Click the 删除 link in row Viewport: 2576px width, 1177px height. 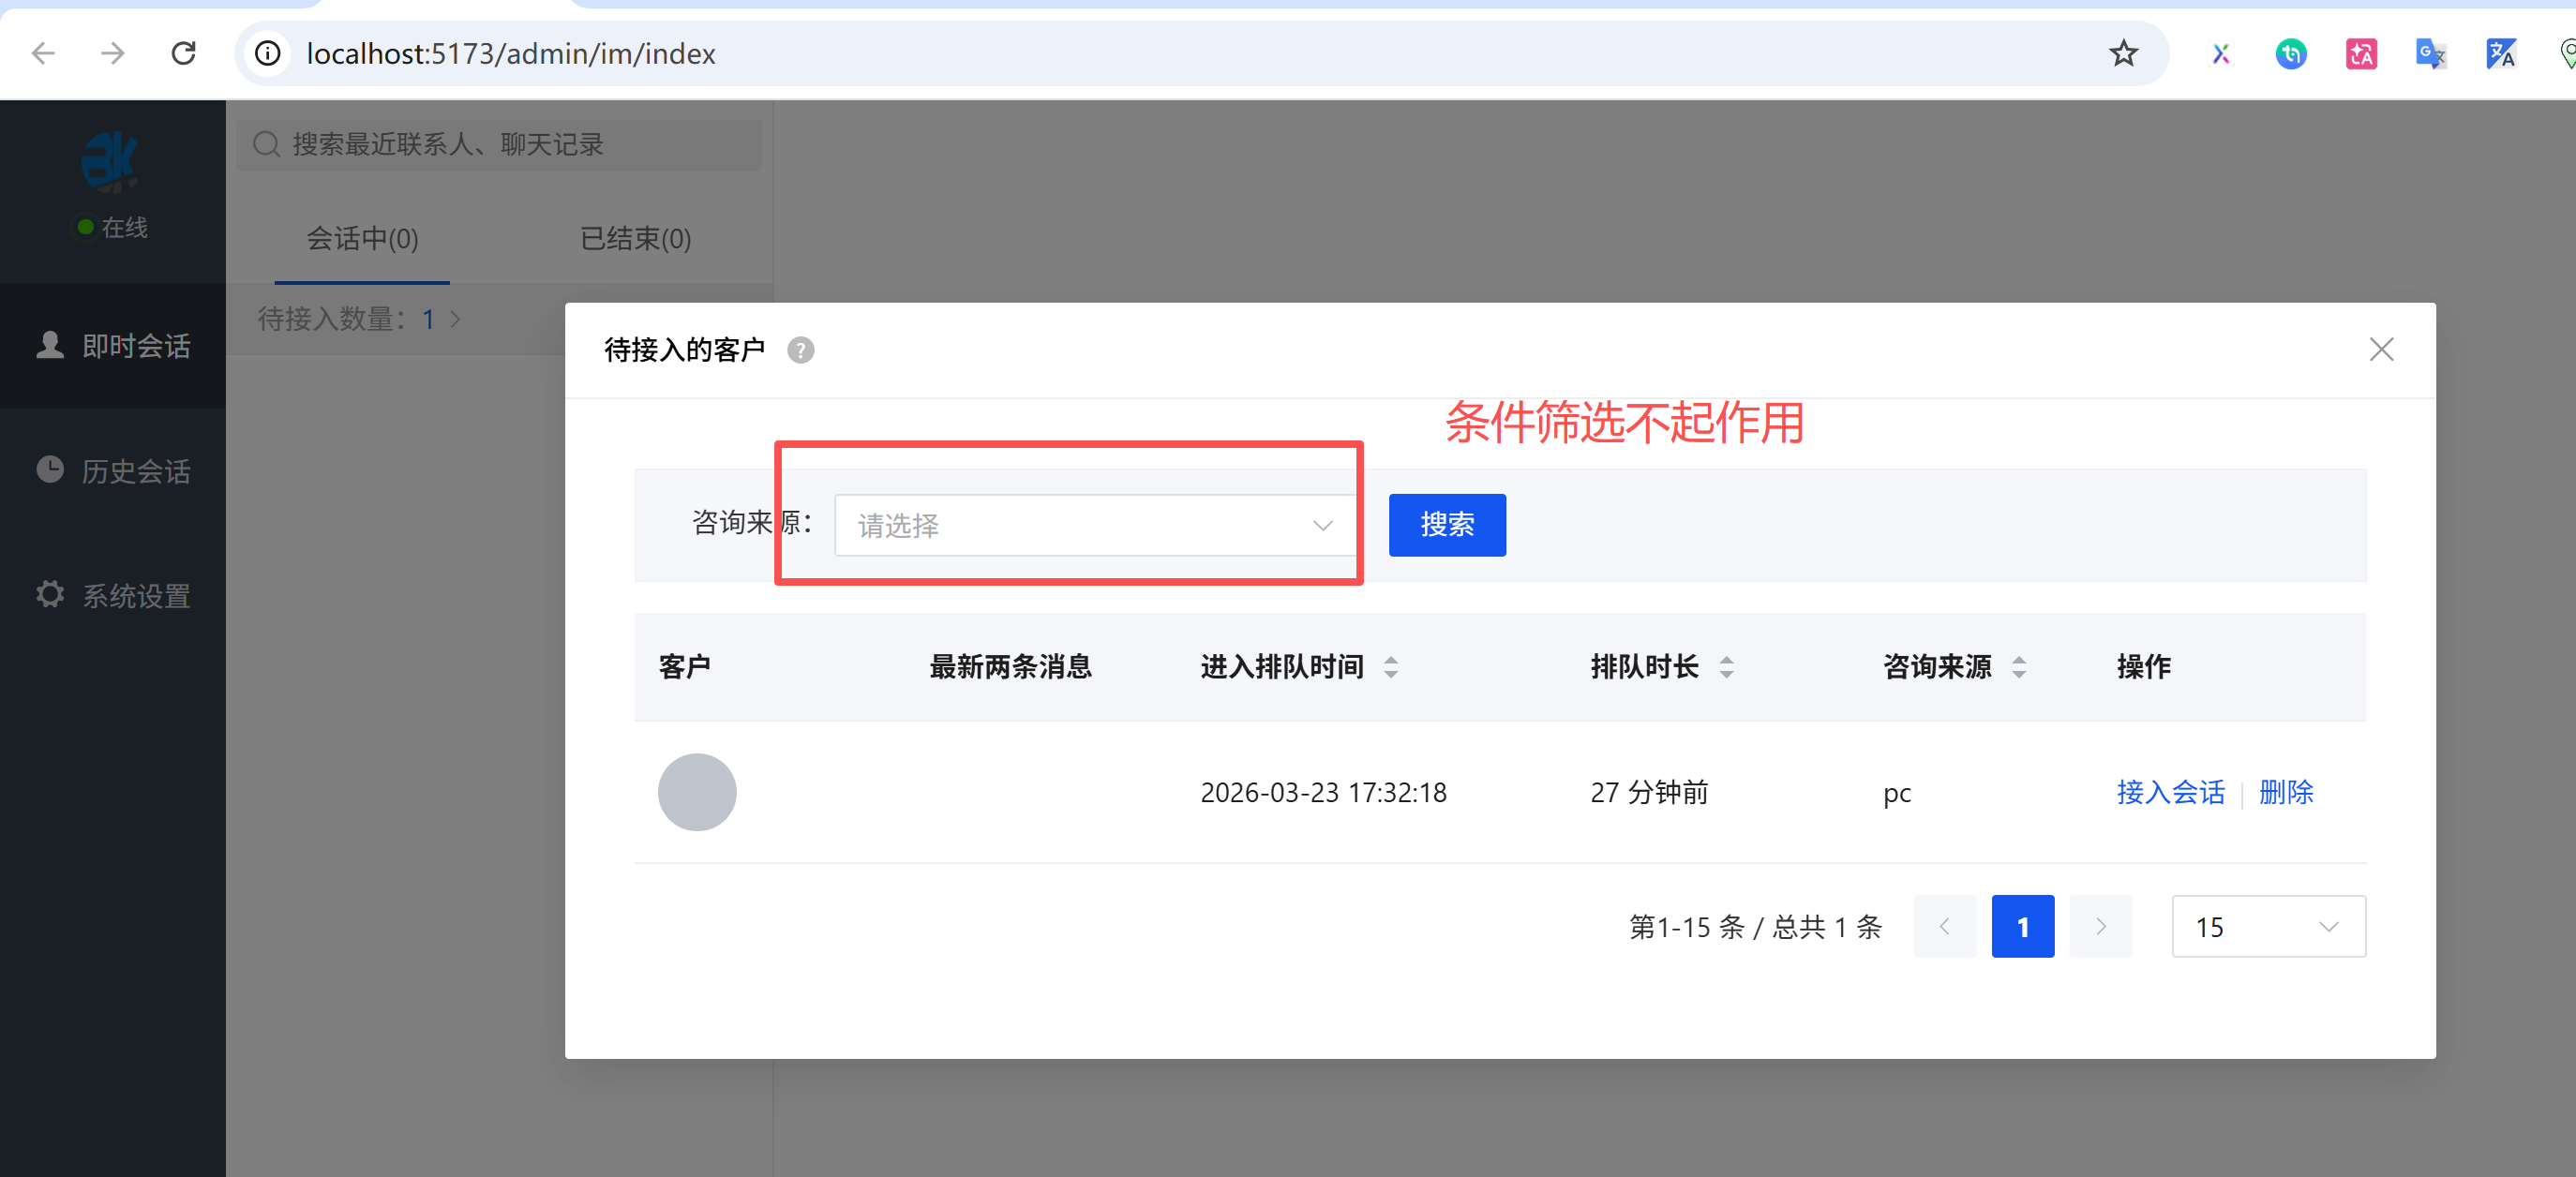click(2285, 792)
